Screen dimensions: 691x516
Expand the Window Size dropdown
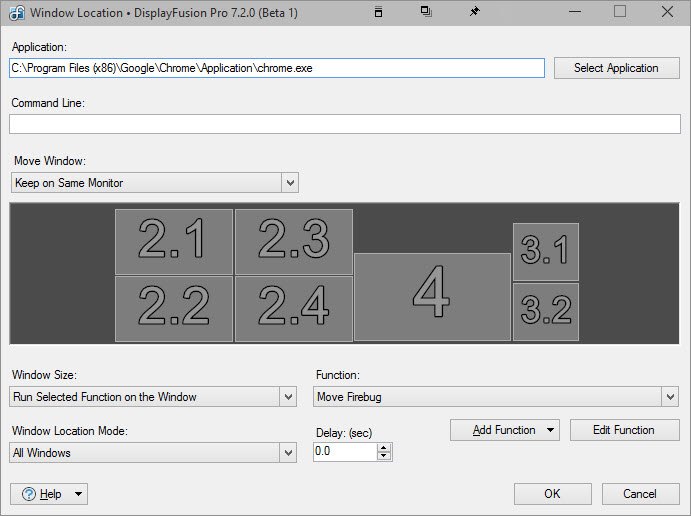288,397
